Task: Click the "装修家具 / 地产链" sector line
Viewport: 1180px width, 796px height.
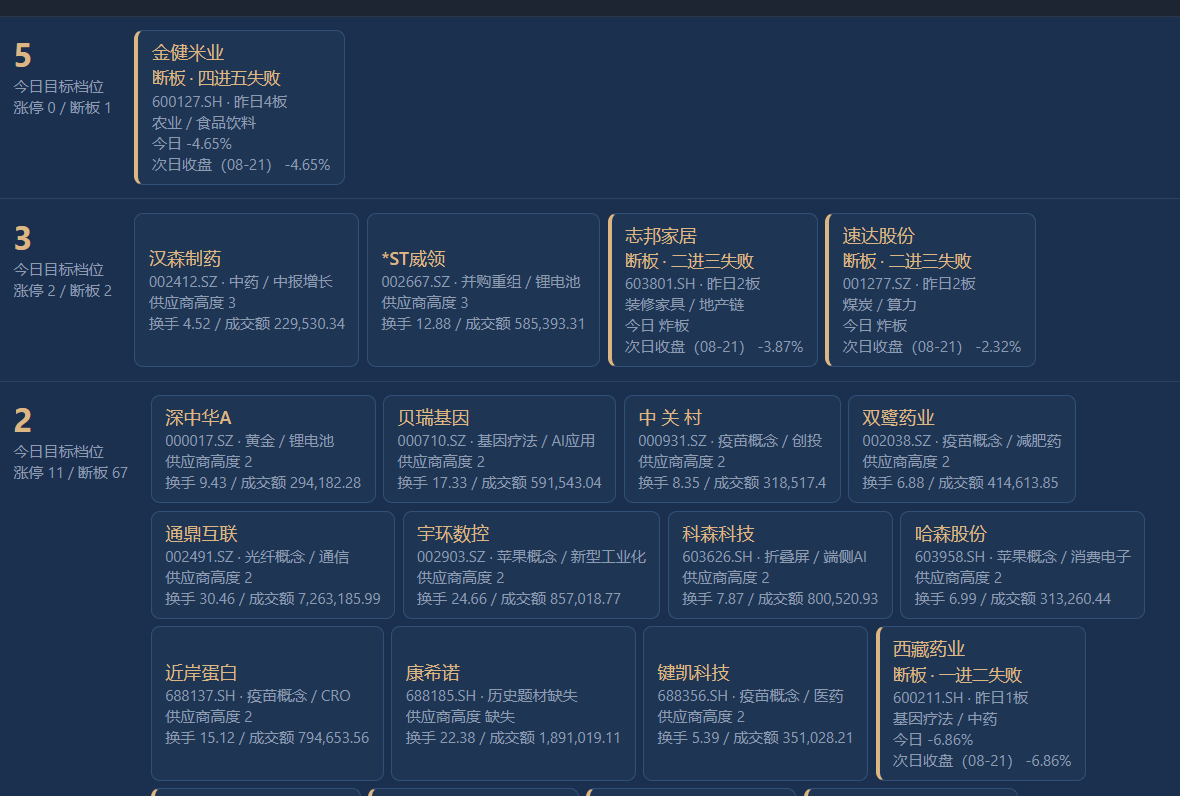Action: tap(684, 305)
